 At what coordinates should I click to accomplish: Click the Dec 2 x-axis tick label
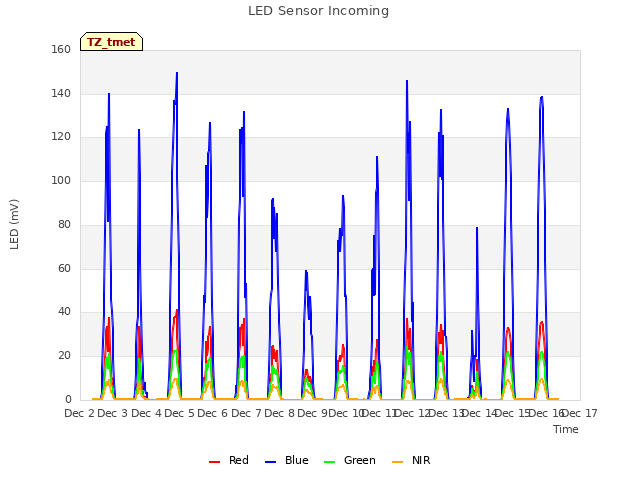click(x=80, y=413)
